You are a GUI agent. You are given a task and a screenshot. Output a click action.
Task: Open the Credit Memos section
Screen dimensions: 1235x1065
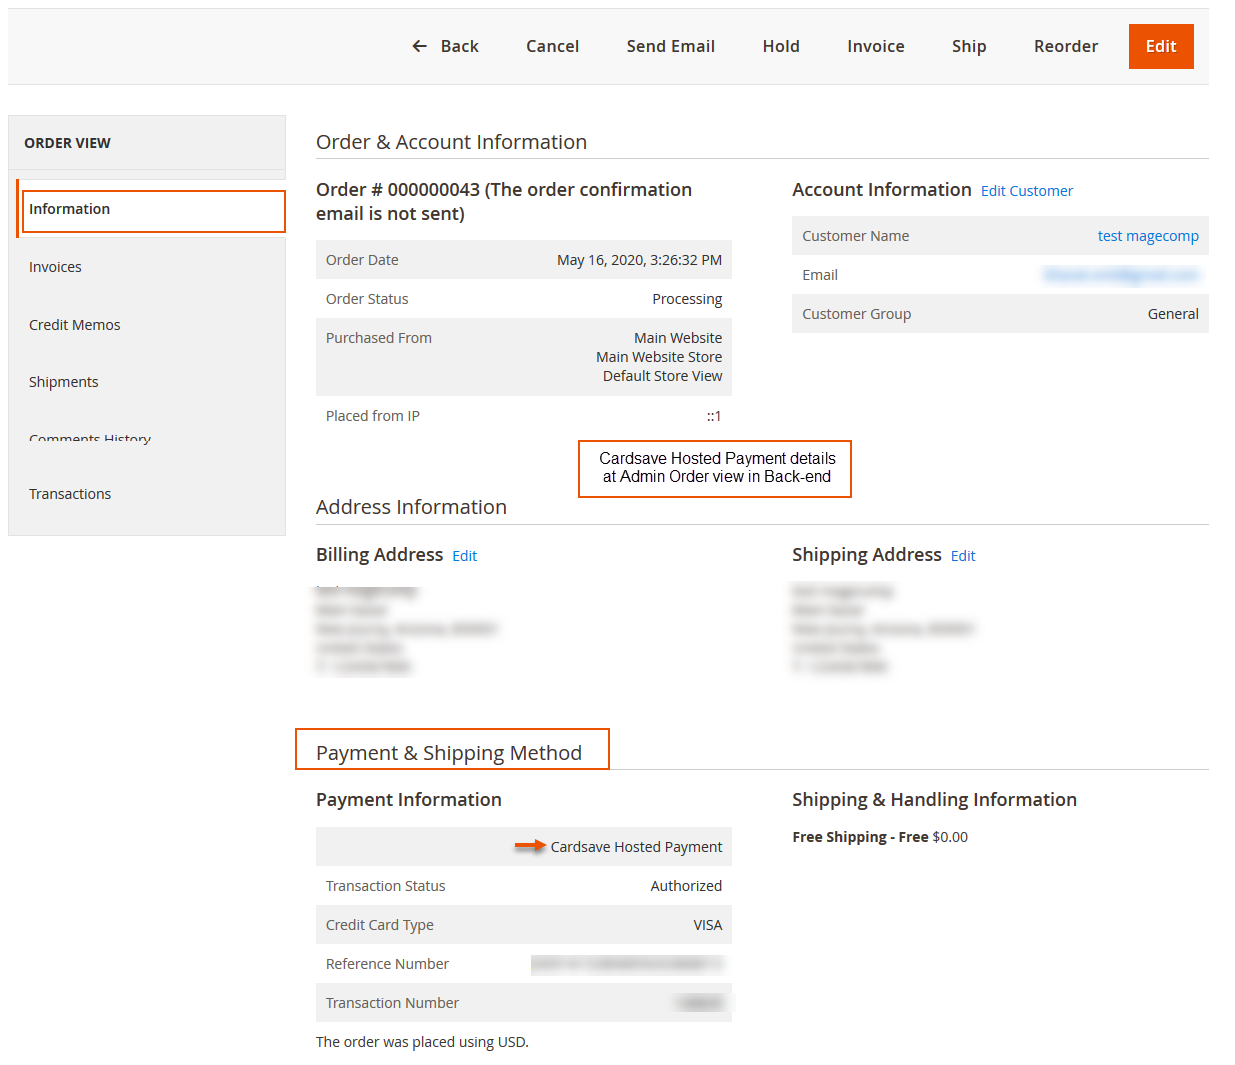pos(74,324)
